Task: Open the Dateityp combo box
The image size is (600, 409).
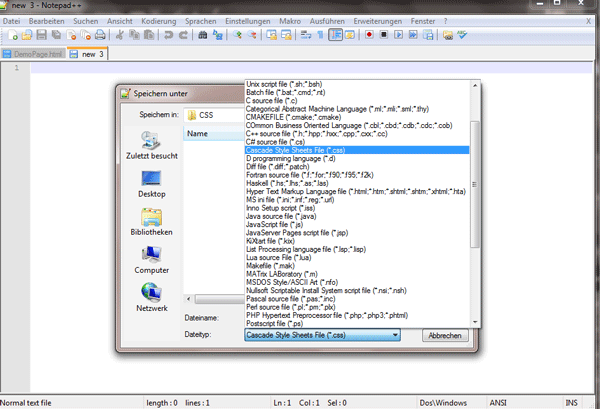Action: click(x=323, y=335)
